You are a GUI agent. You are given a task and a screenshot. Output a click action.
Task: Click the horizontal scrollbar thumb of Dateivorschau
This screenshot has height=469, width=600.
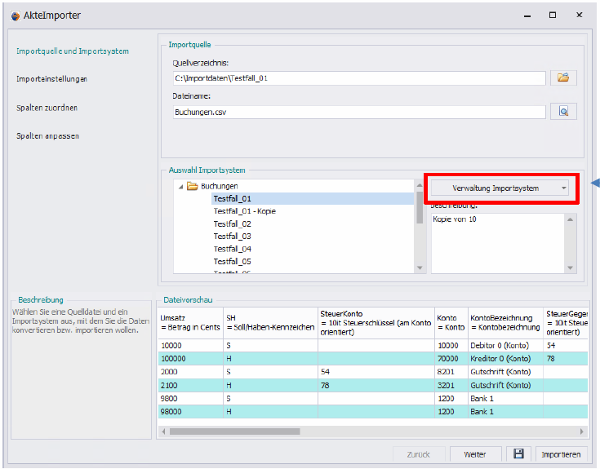[x=235, y=432]
